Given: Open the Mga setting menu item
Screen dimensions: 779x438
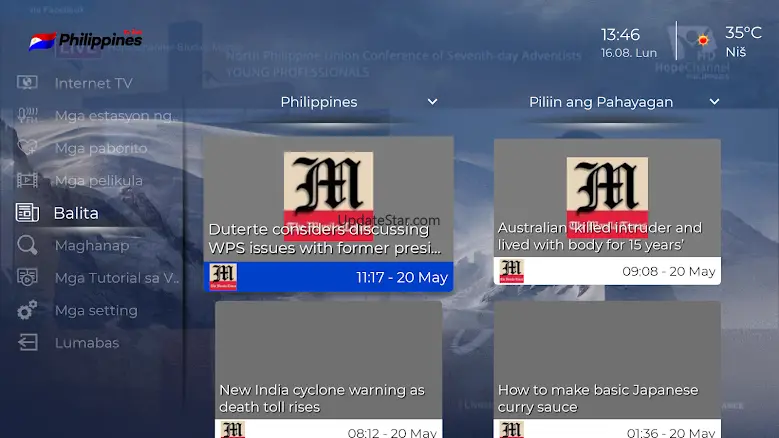Looking at the screenshot, I should coord(96,310).
